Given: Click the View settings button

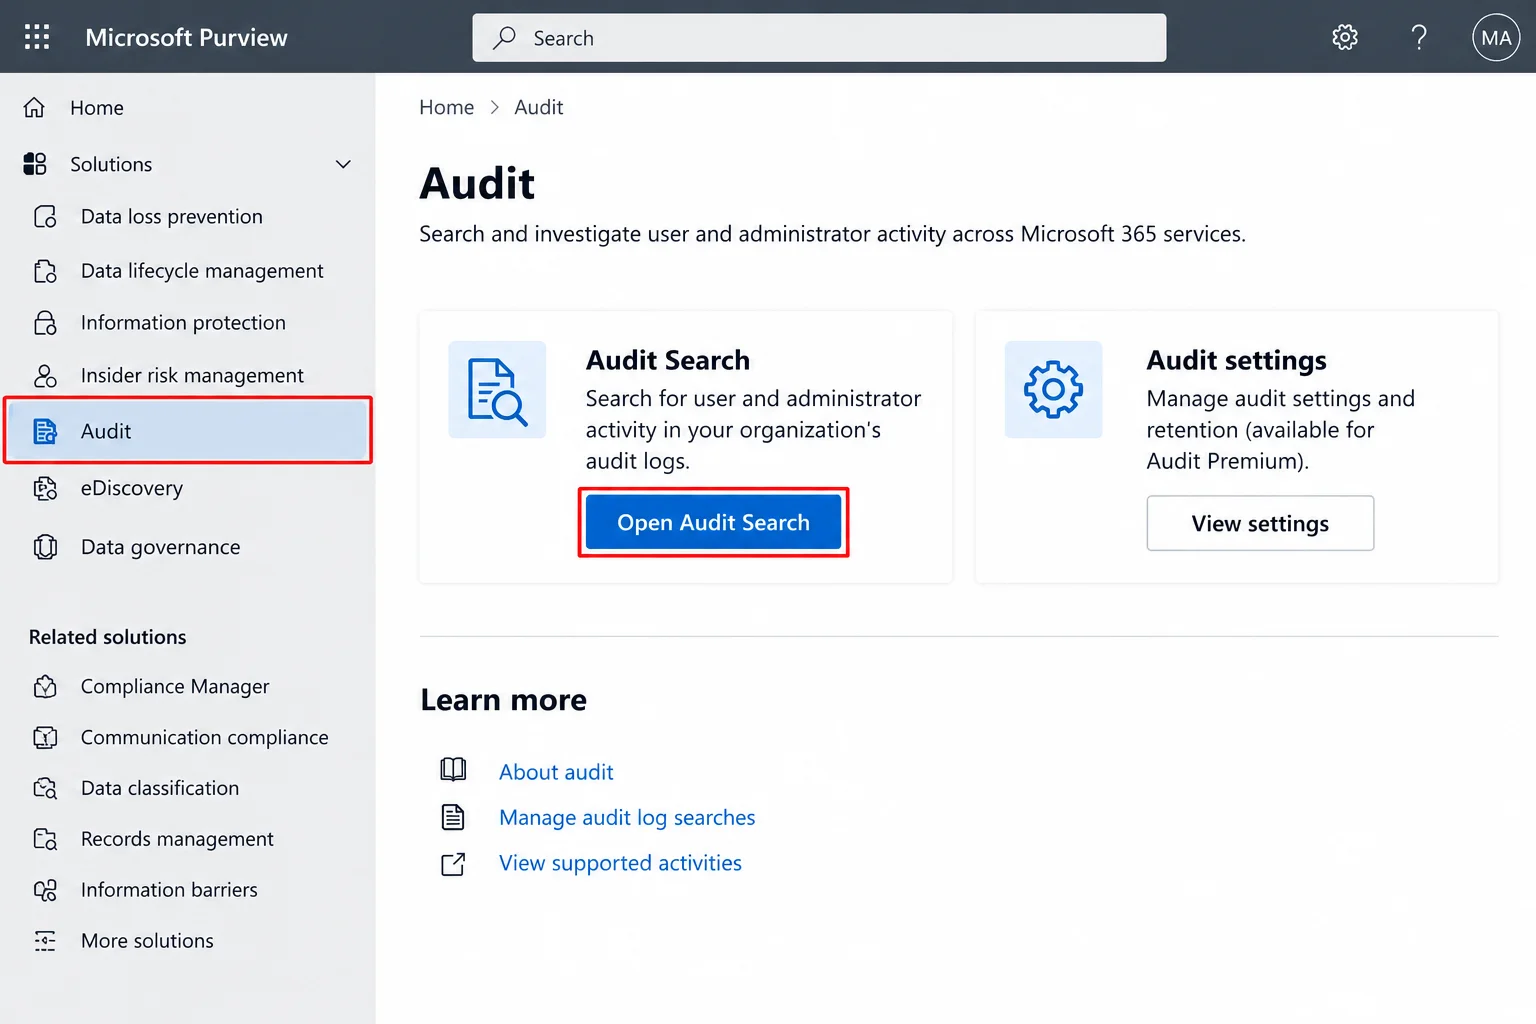Looking at the screenshot, I should click(1260, 523).
